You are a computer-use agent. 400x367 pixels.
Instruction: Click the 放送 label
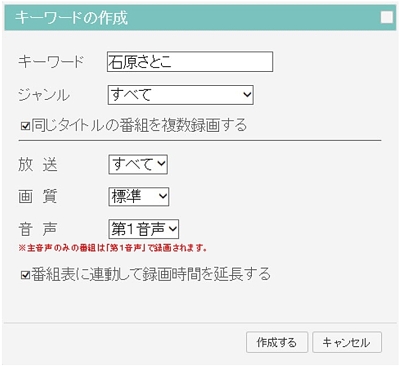point(38,164)
